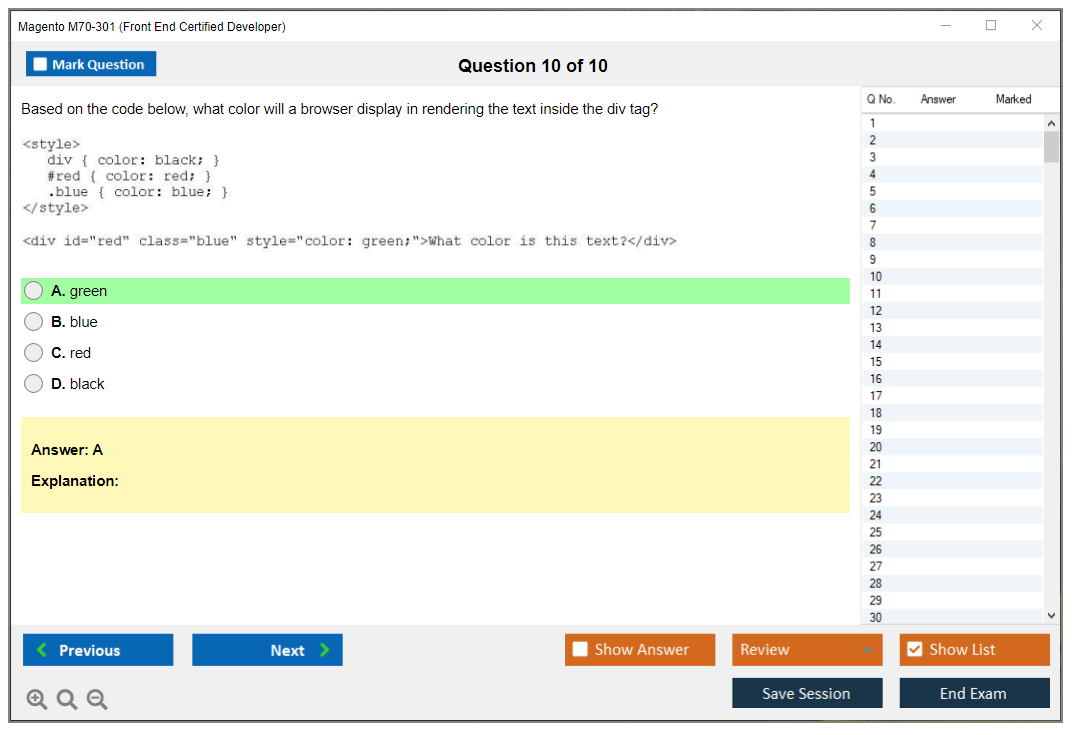Open the Review dropdown menu

[x=807, y=650]
